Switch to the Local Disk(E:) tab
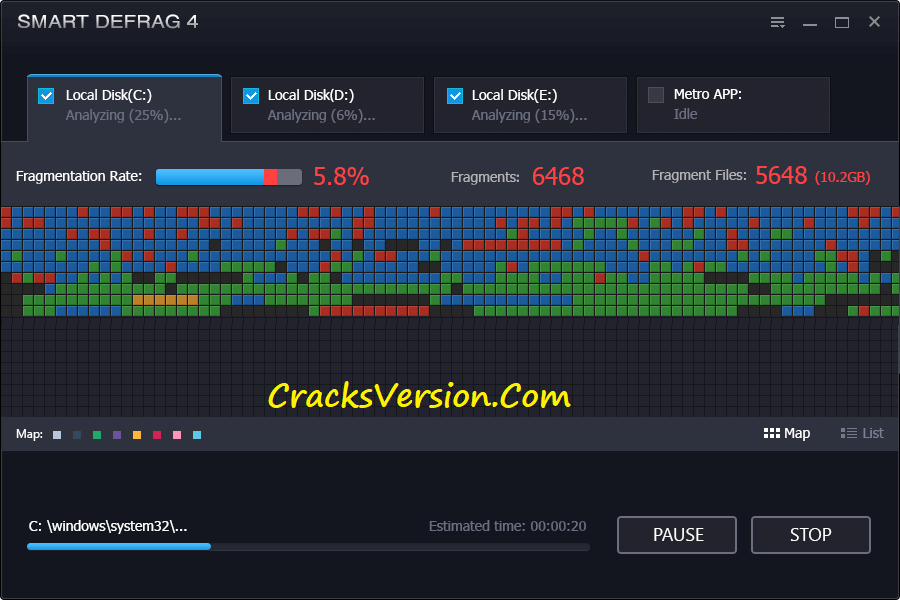 click(x=530, y=105)
